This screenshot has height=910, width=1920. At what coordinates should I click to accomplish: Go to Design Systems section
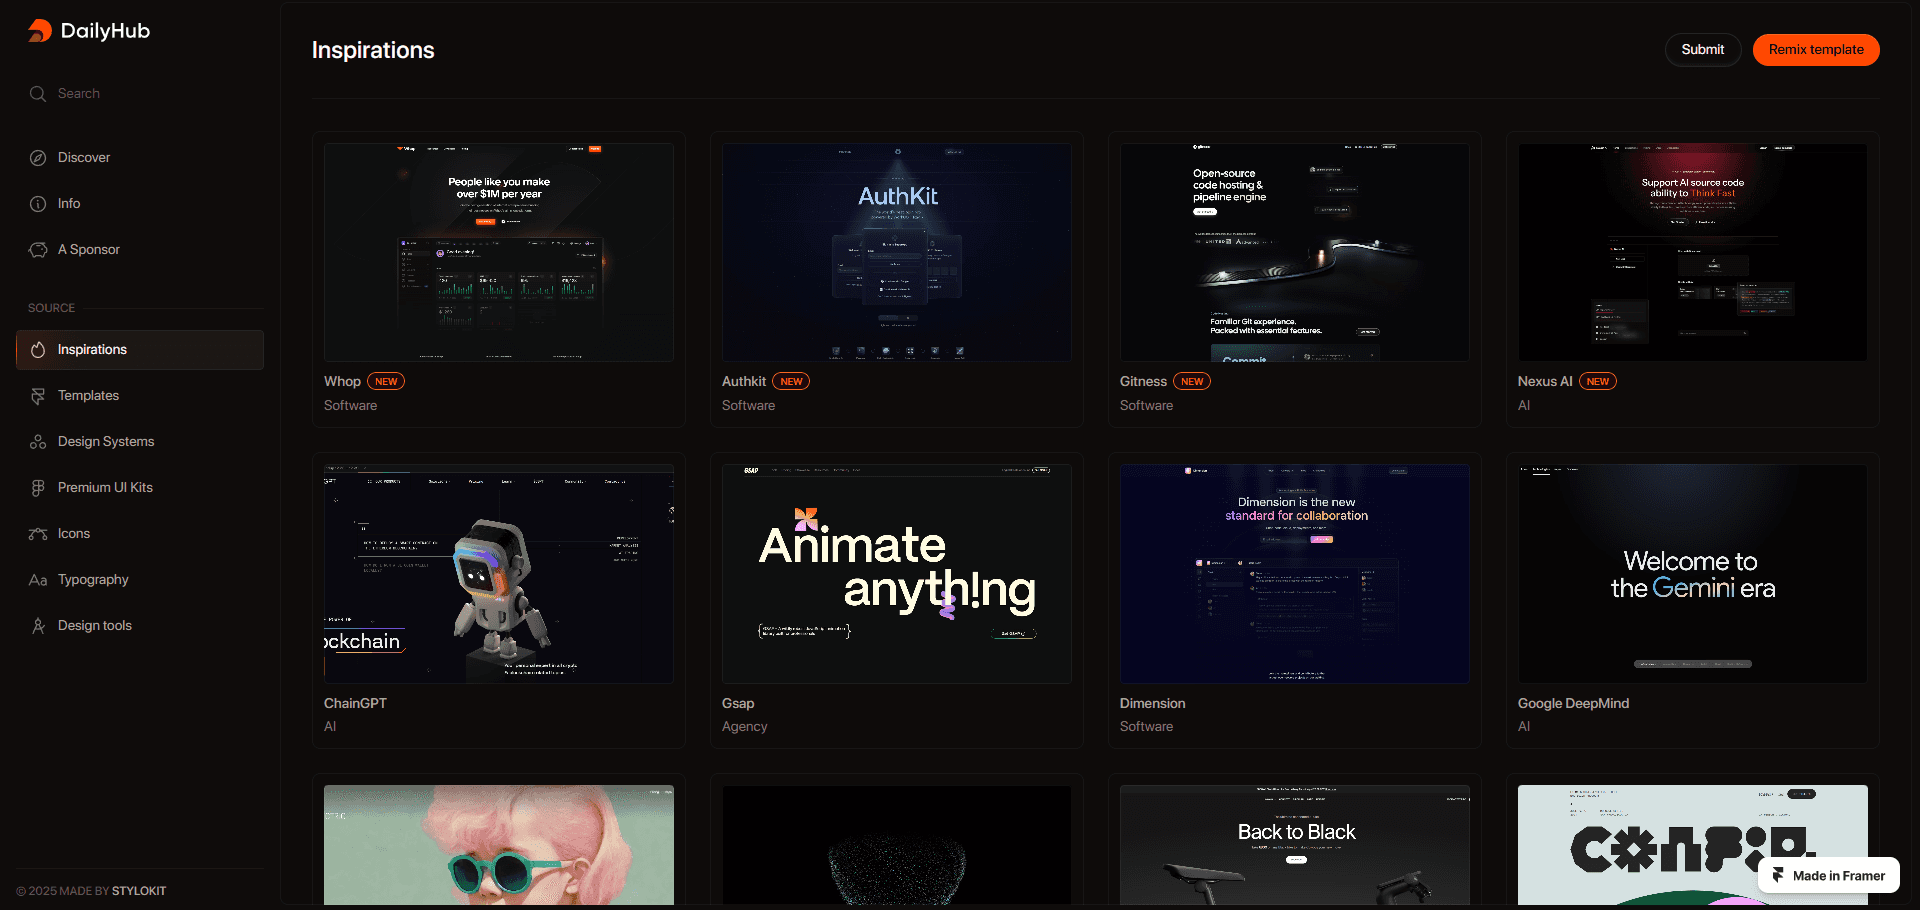click(x=140, y=442)
